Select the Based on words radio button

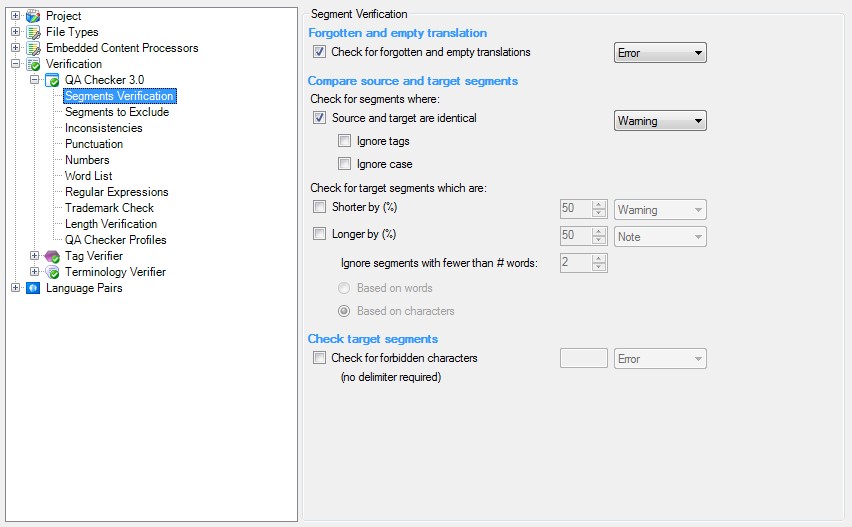344,288
